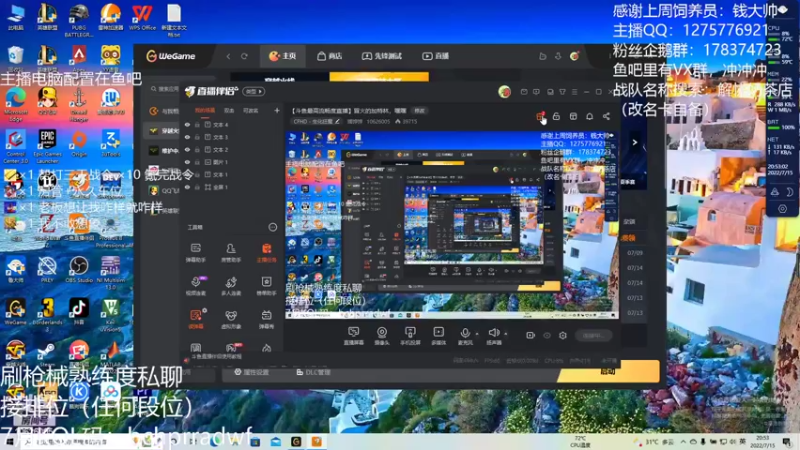
Task: Toggle visibility of the 全屏 1 layer
Action: point(187,187)
